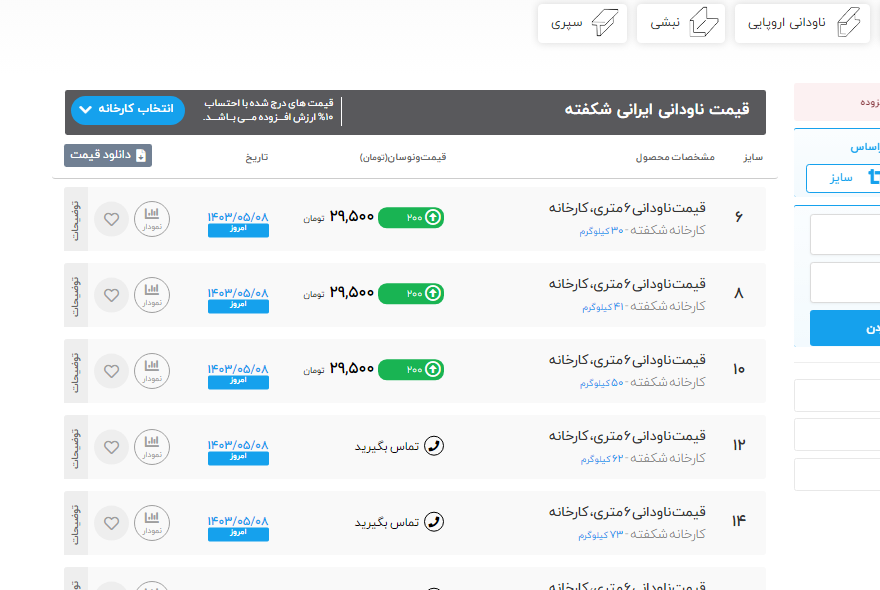Image resolution: width=880 pixels, height=590 pixels.
Task: Select the سپری profile tab
Action: pos(583,23)
